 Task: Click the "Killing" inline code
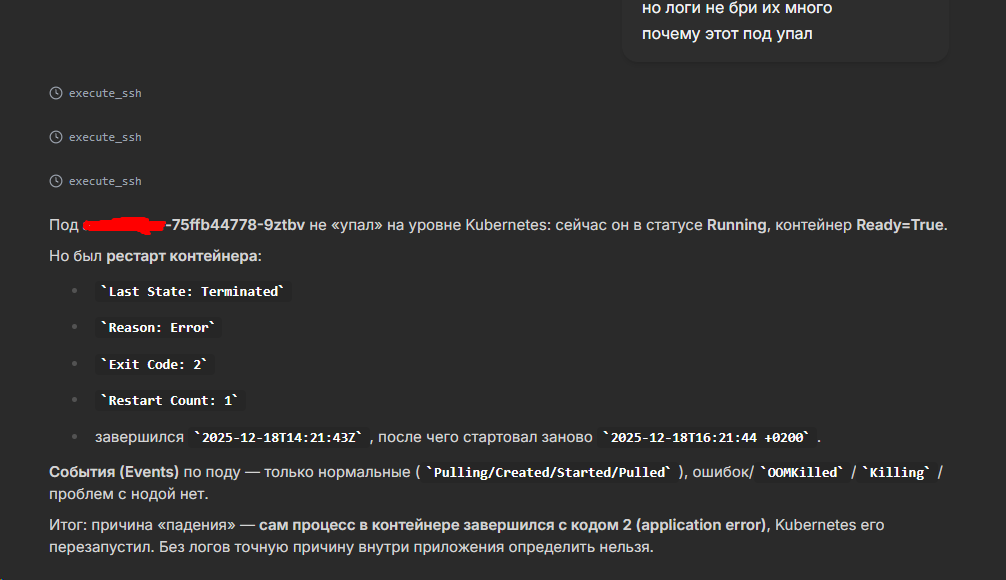899,473
